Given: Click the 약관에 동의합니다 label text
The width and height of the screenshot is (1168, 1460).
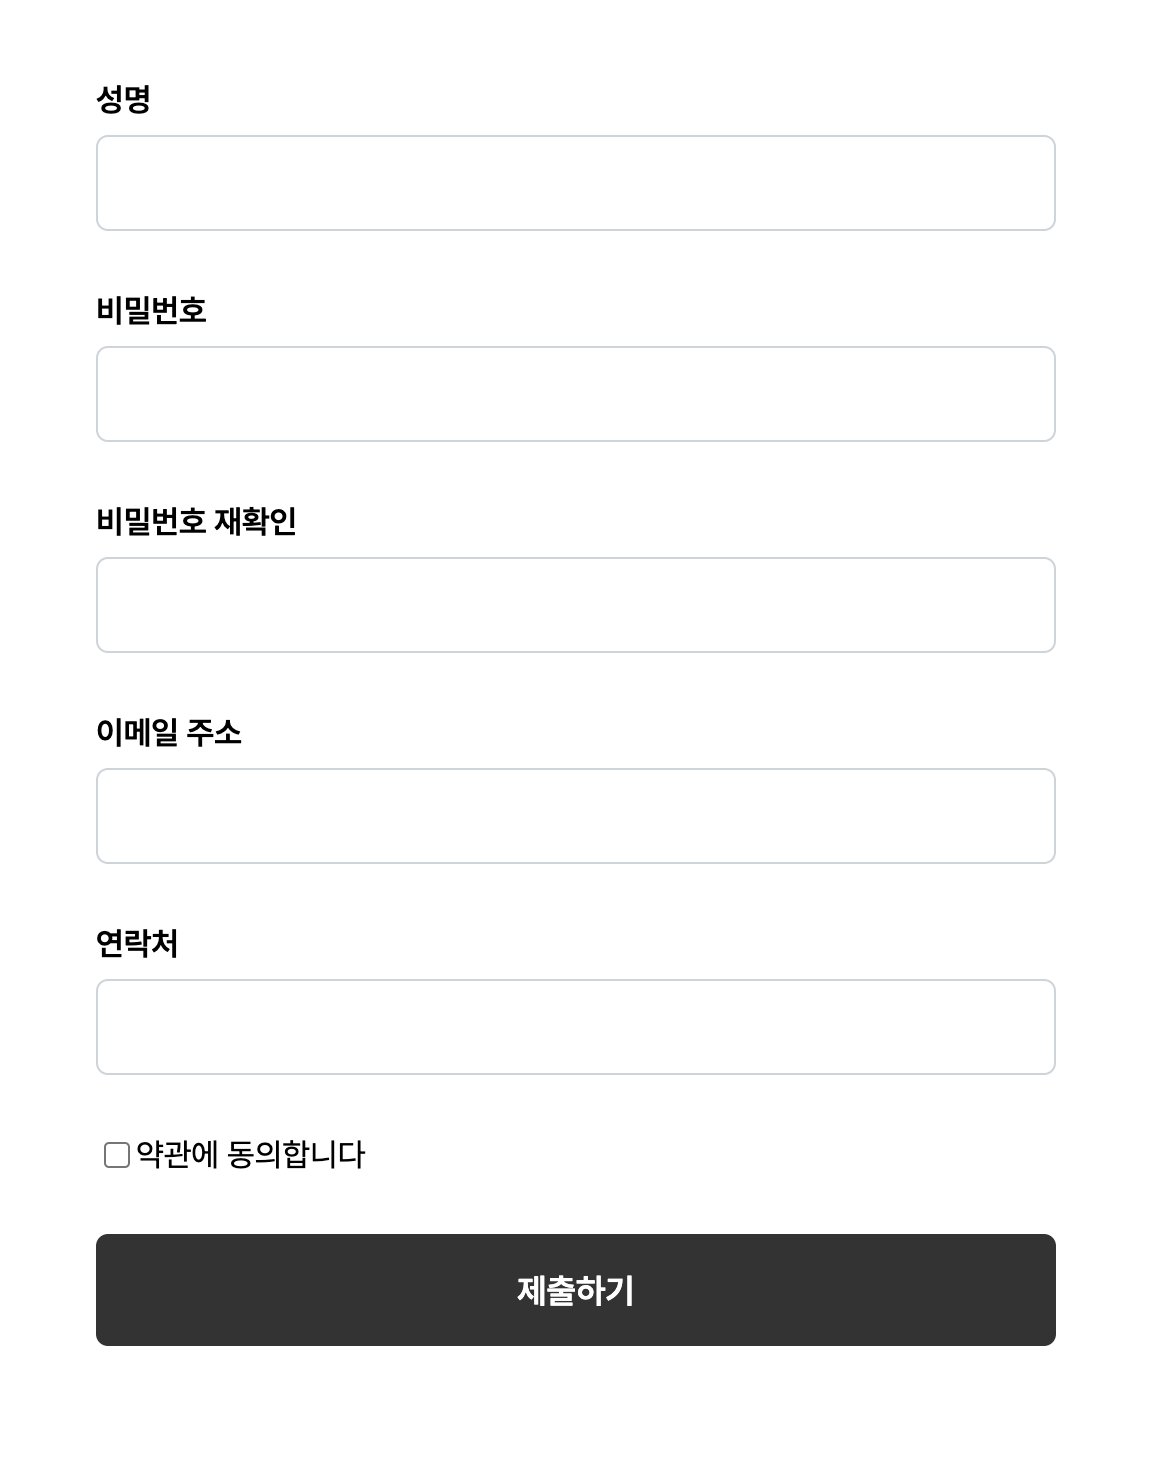Looking at the screenshot, I should [x=250, y=1155].
